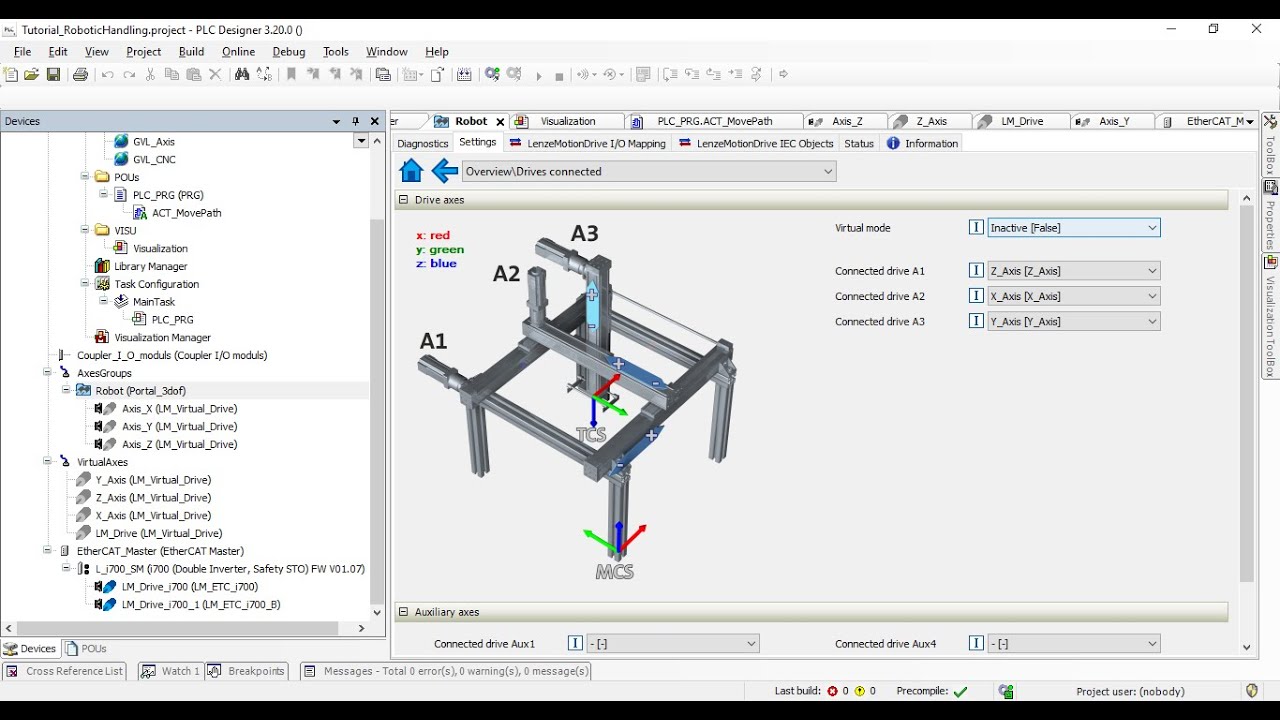Viewport: 1280px width, 720px height.
Task: Open the Messages pane
Action: (x=446, y=671)
